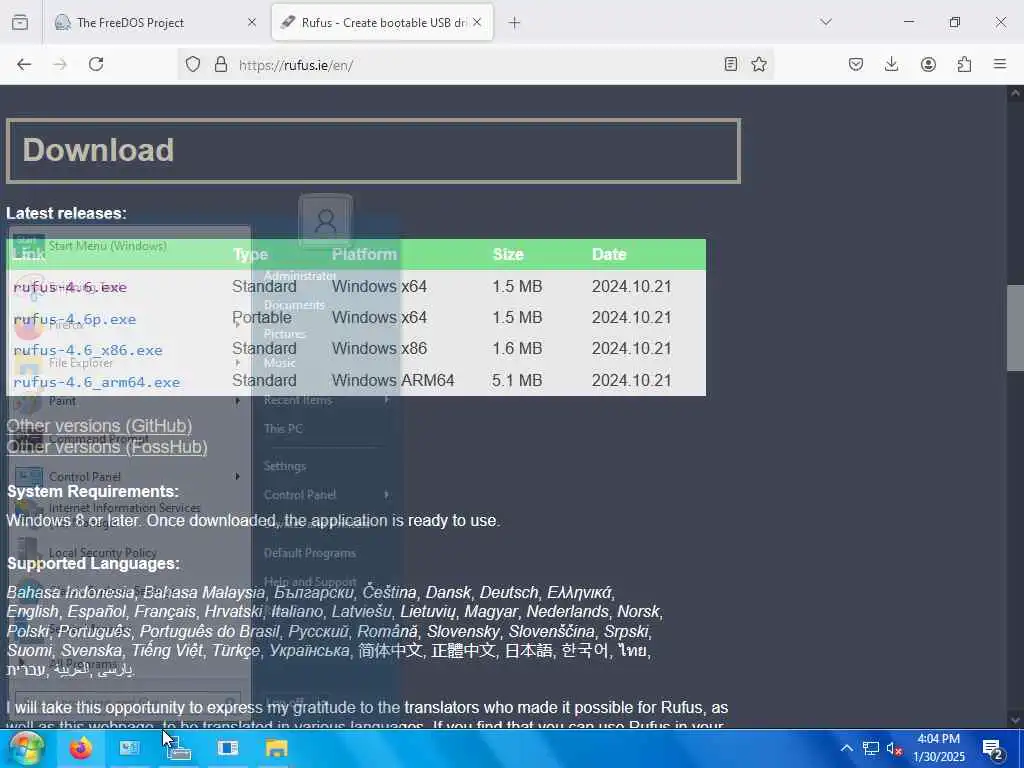
Task: Expand the list all tabs chevron
Action: coord(826,22)
